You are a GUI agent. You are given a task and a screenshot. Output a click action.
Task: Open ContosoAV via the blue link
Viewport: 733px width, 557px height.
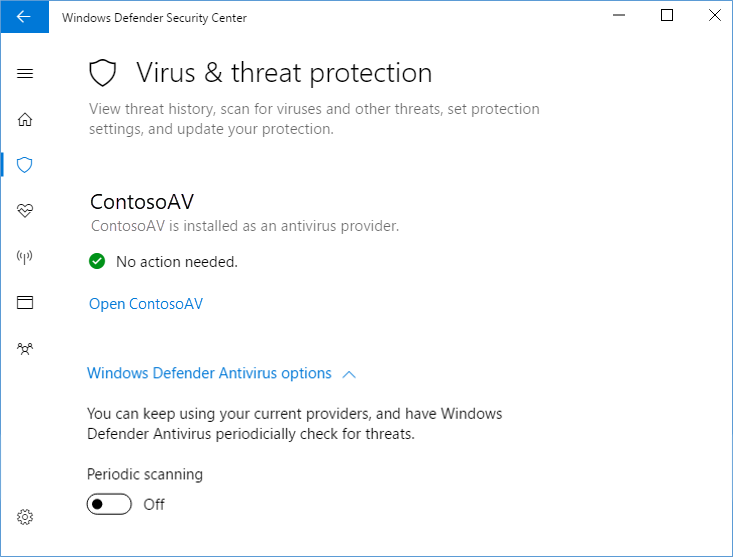(146, 304)
